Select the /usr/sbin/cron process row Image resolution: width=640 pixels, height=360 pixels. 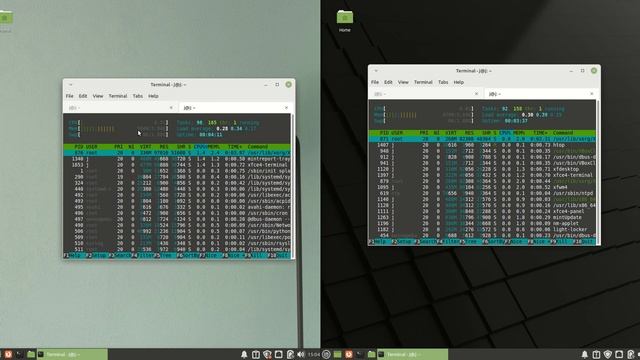(177, 213)
